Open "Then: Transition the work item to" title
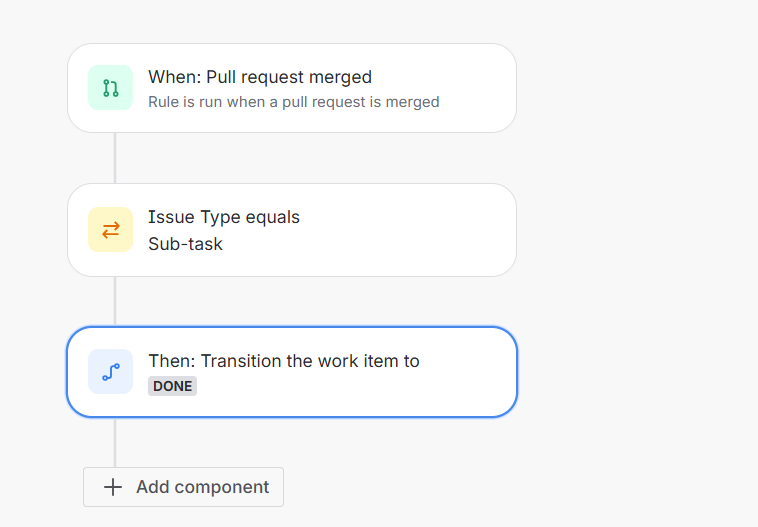The width and height of the screenshot is (758, 527). pyautogui.click(x=284, y=361)
